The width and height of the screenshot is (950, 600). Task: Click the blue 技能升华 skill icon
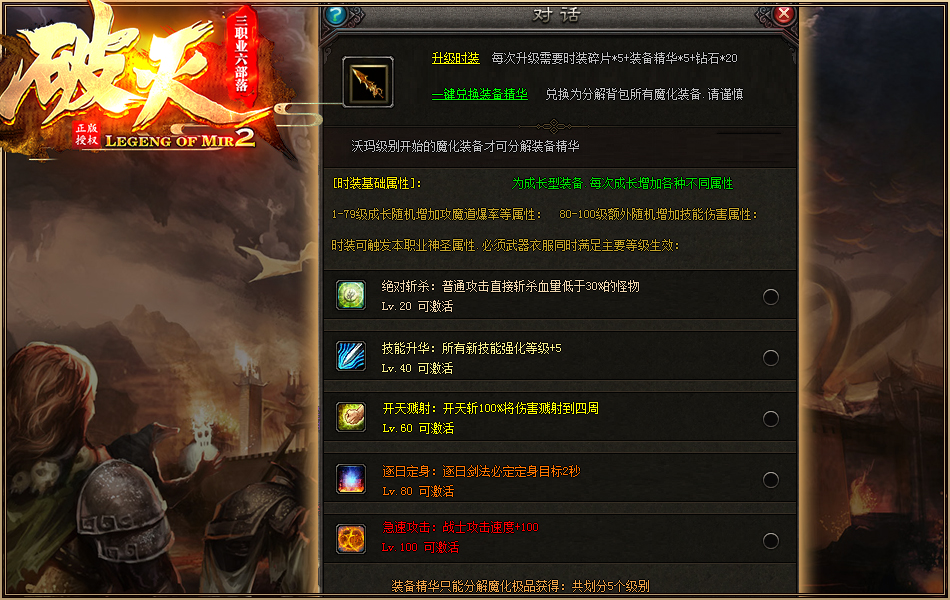point(351,356)
